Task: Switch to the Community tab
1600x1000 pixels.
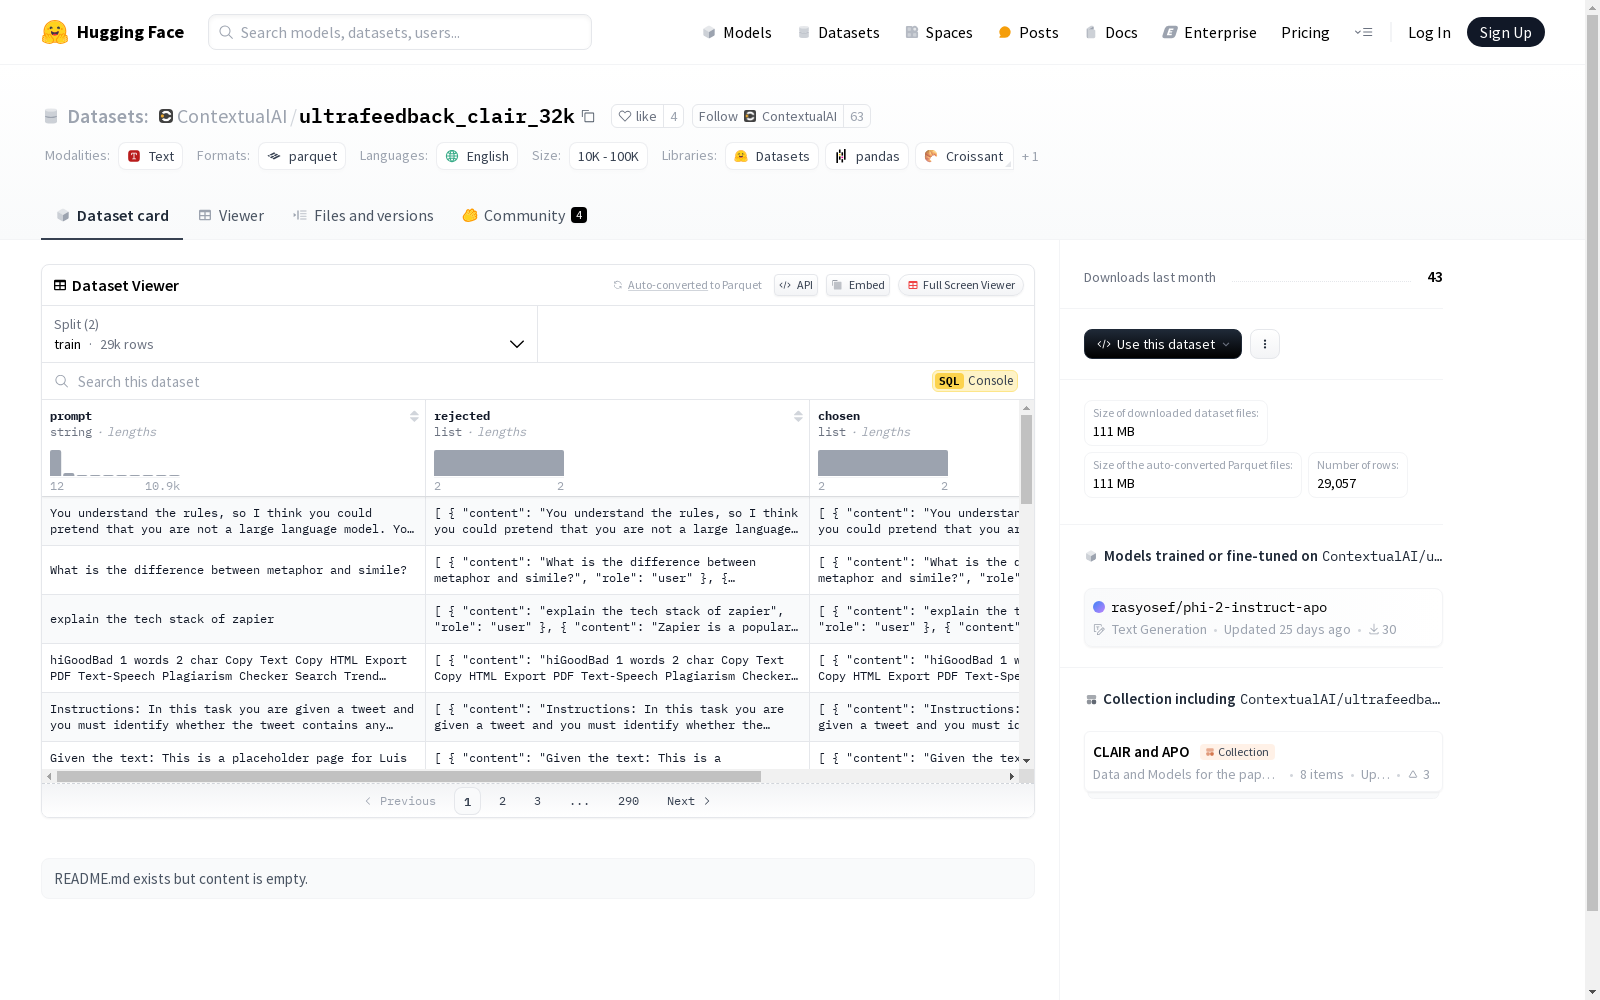Action: click(525, 216)
